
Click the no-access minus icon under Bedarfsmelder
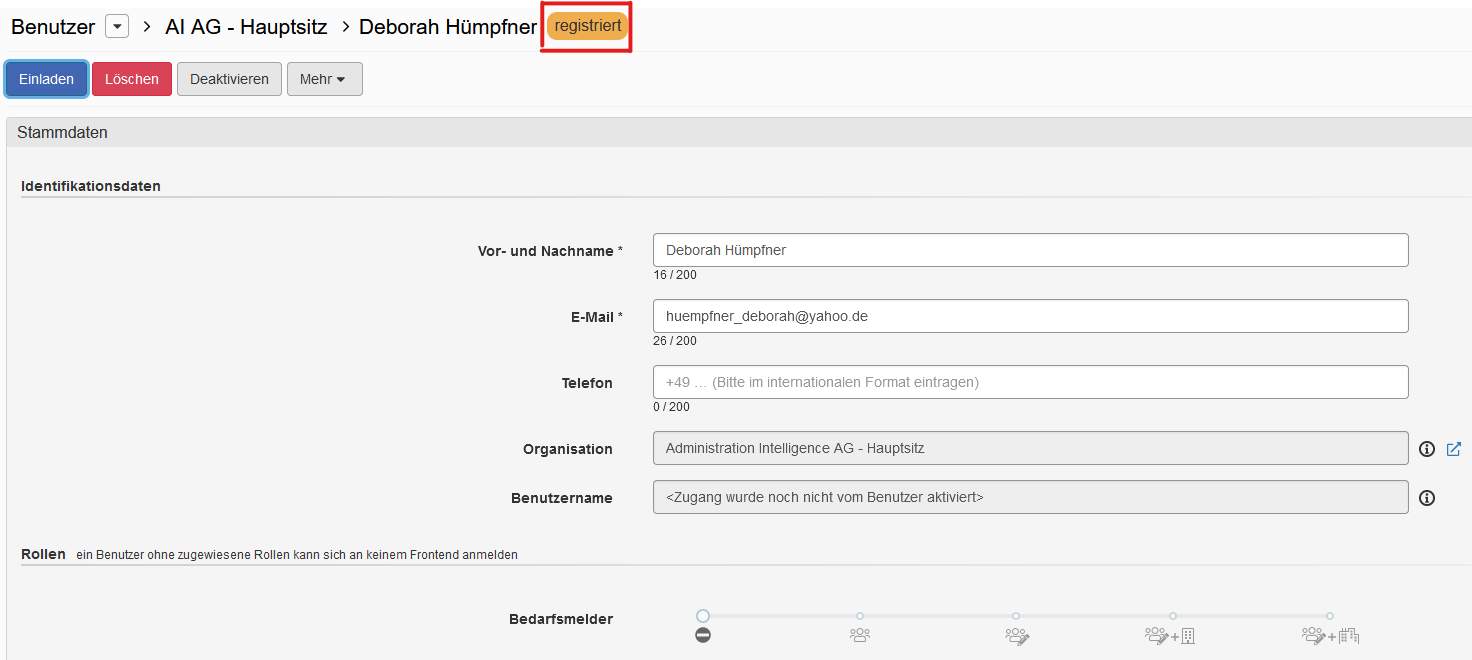(703, 635)
